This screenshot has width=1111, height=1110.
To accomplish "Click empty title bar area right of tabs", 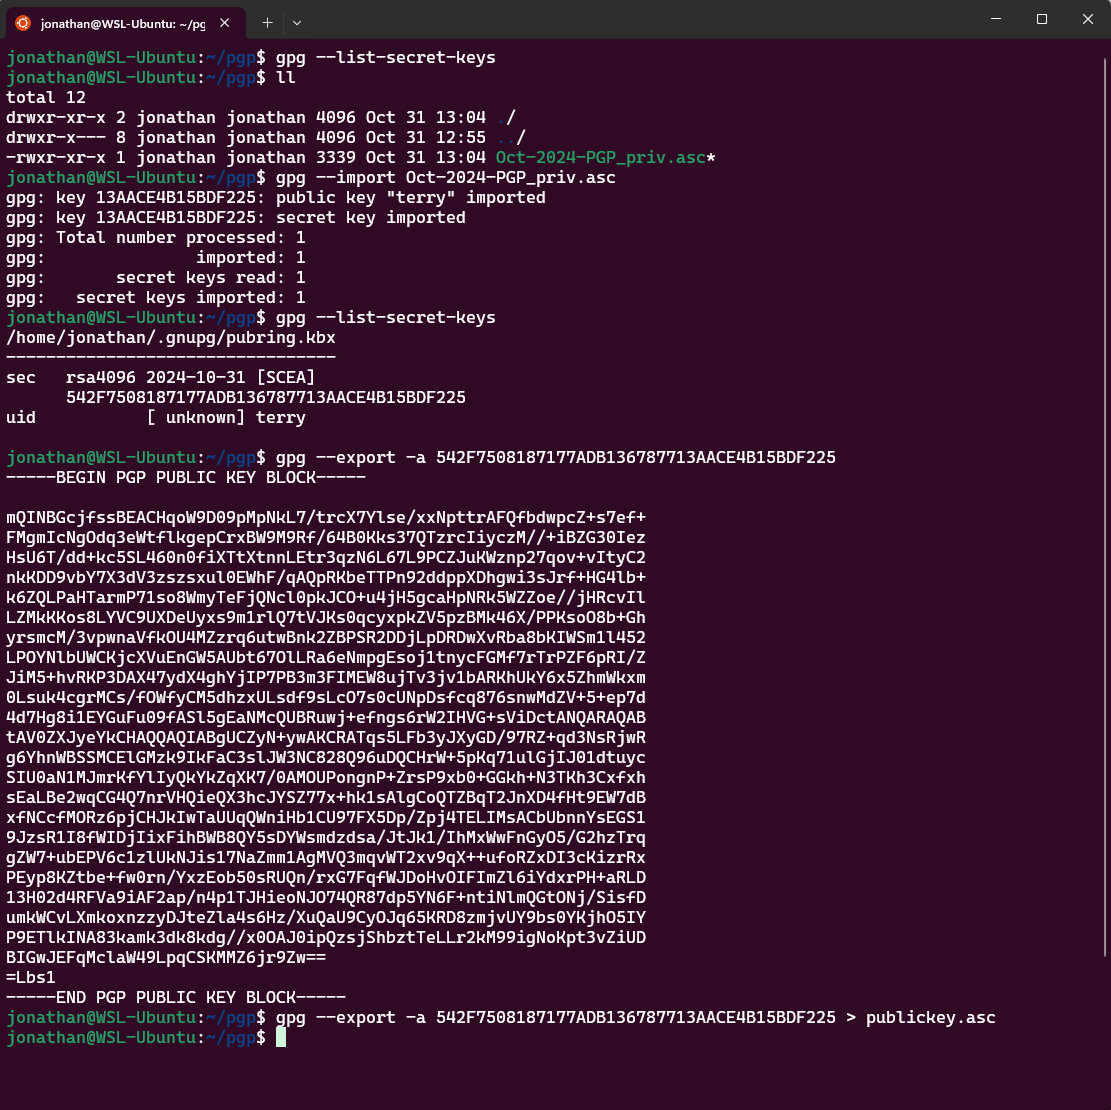I will click(640, 20).
